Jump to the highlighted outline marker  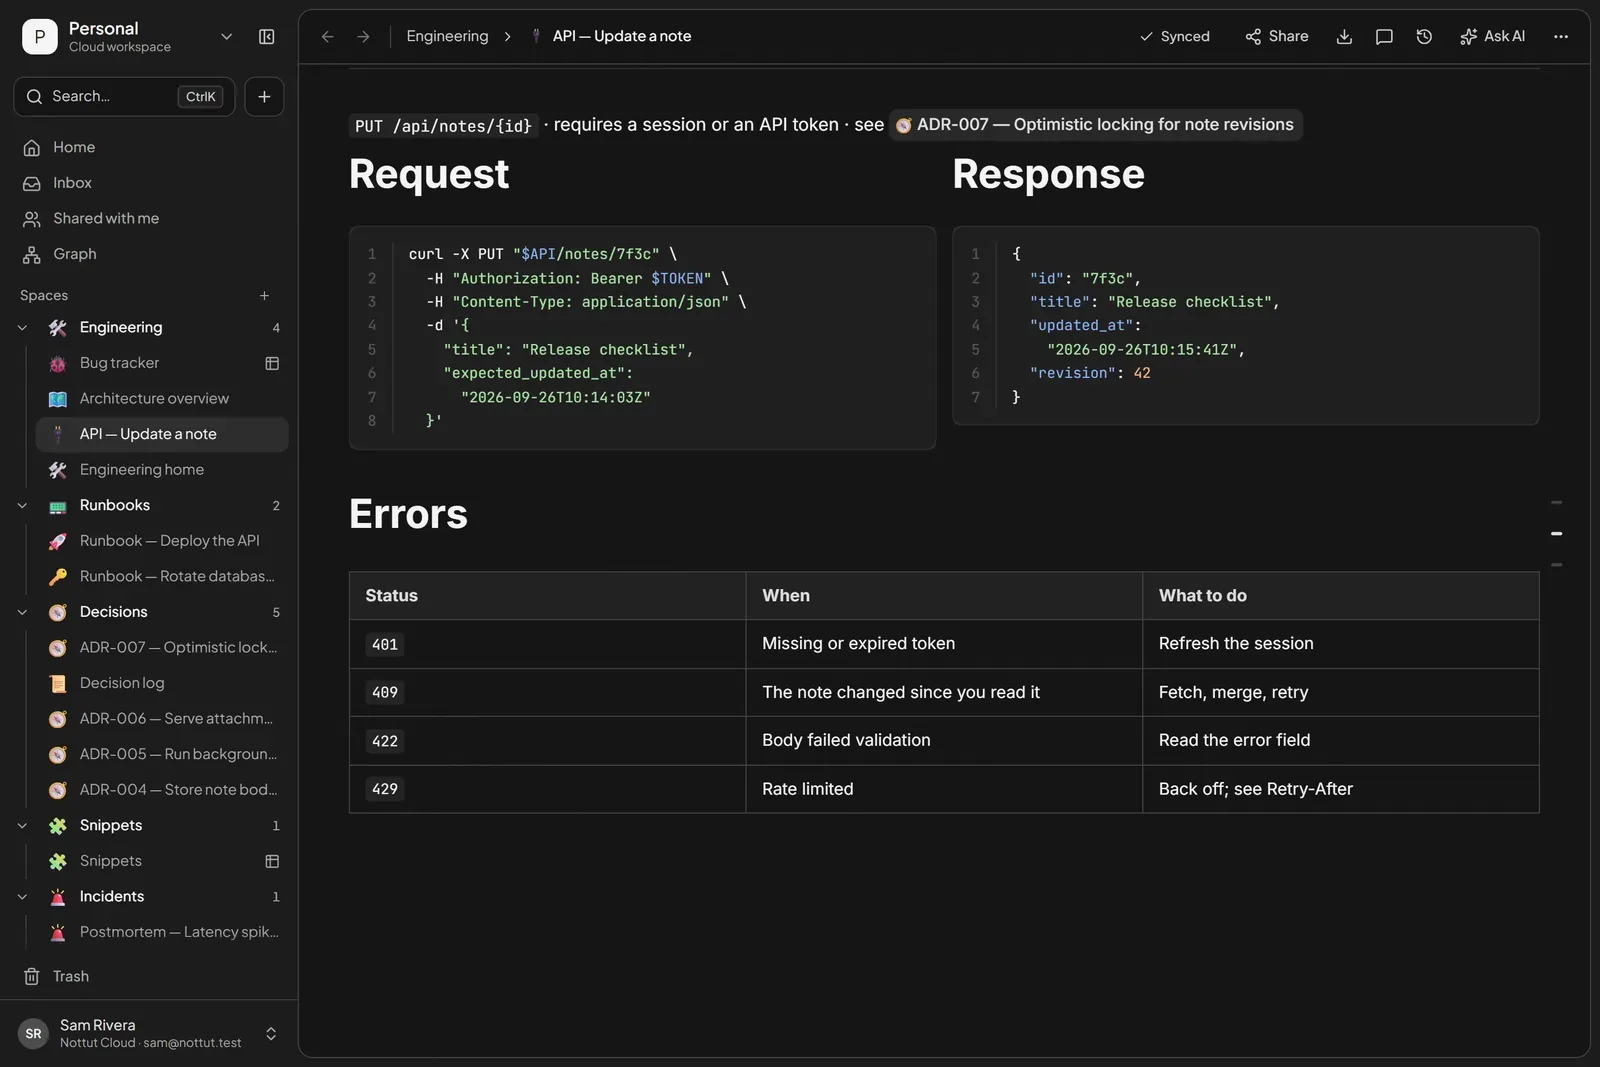1556,534
